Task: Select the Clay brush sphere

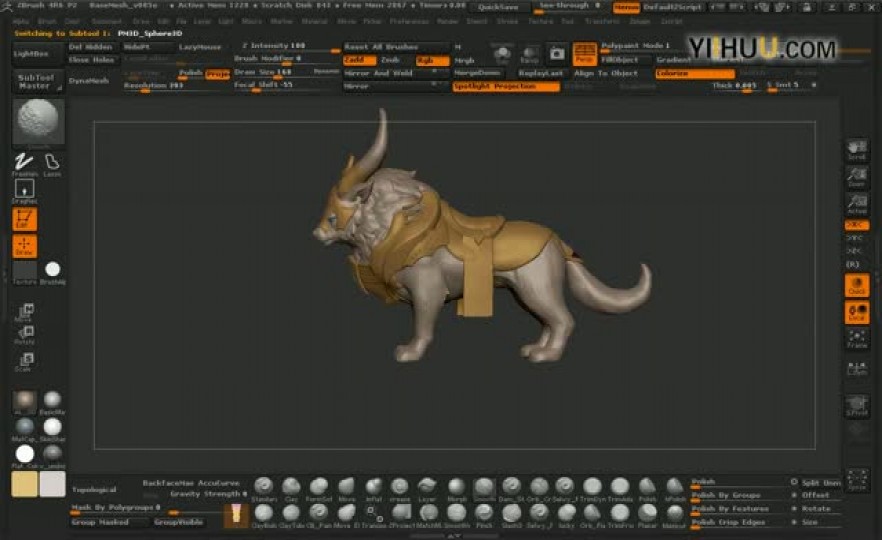Action: coord(291,488)
